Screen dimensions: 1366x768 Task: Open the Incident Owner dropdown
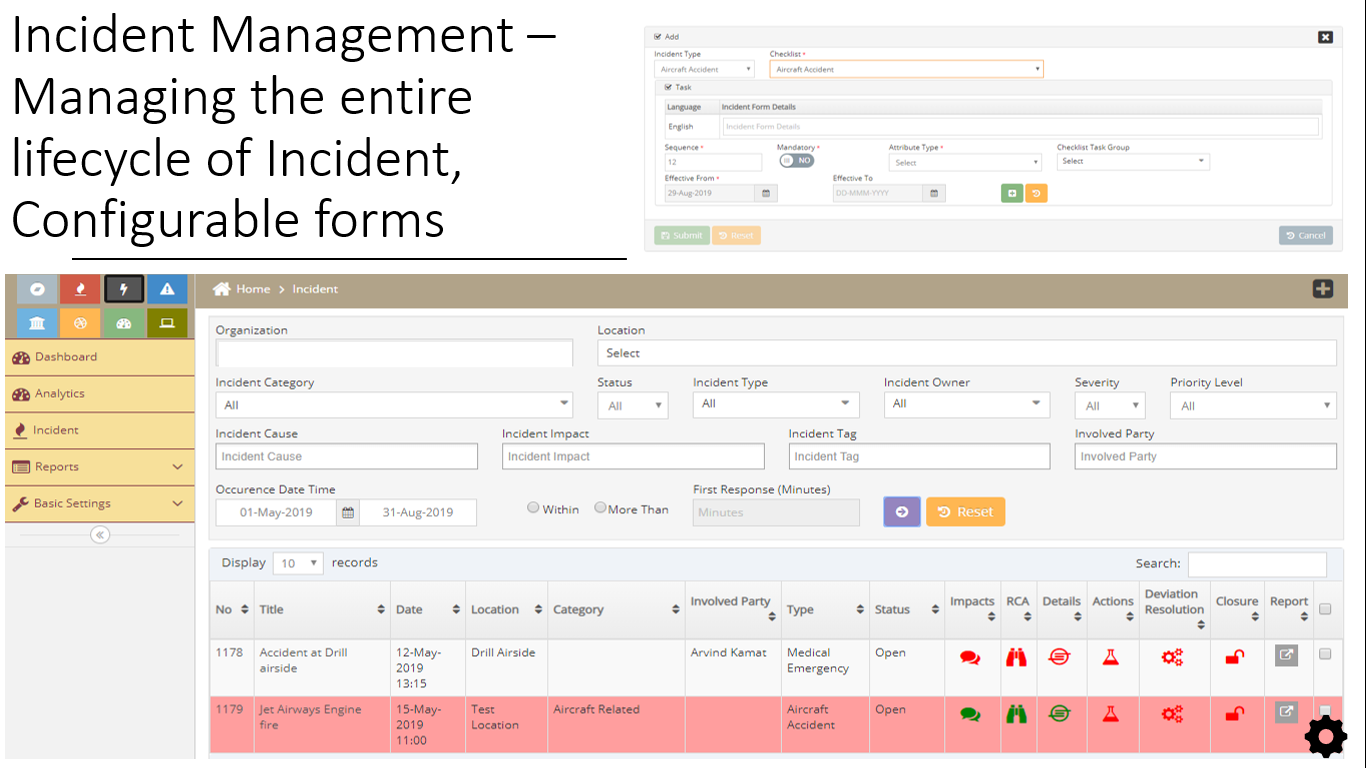click(x=967, y=404)
